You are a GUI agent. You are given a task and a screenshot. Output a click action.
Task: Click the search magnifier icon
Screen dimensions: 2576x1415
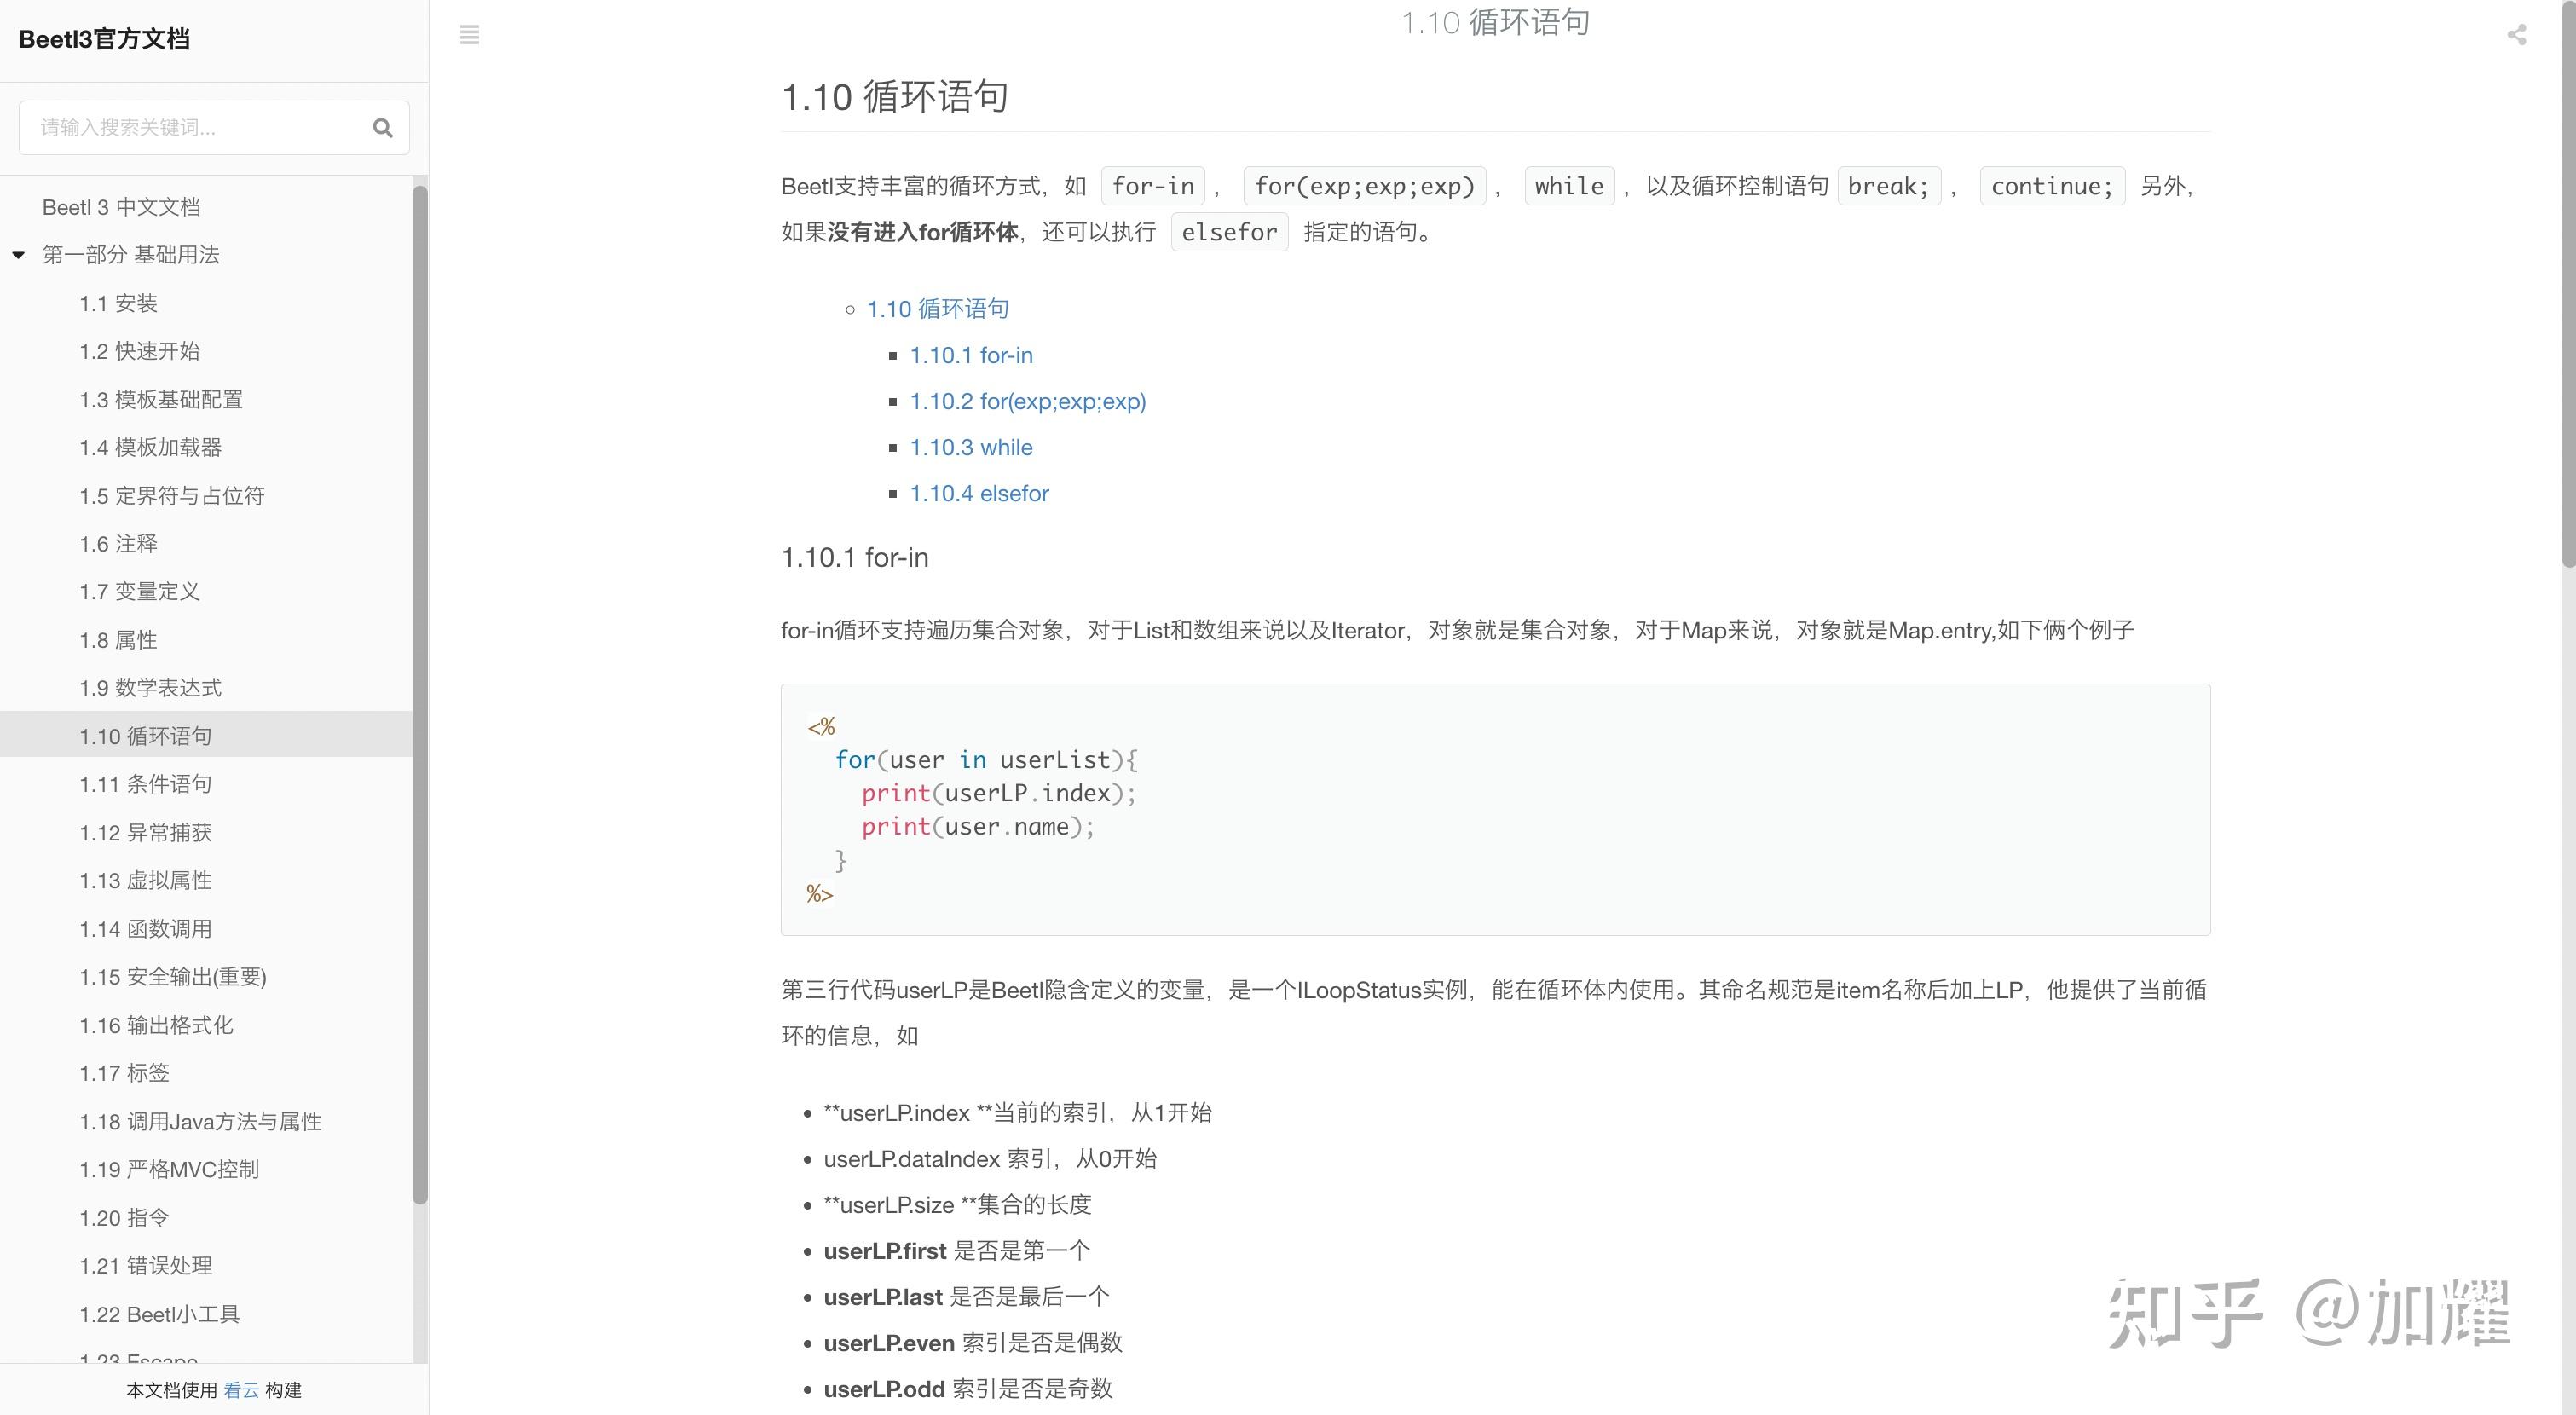pyautogui.click(x=382, y=128)
